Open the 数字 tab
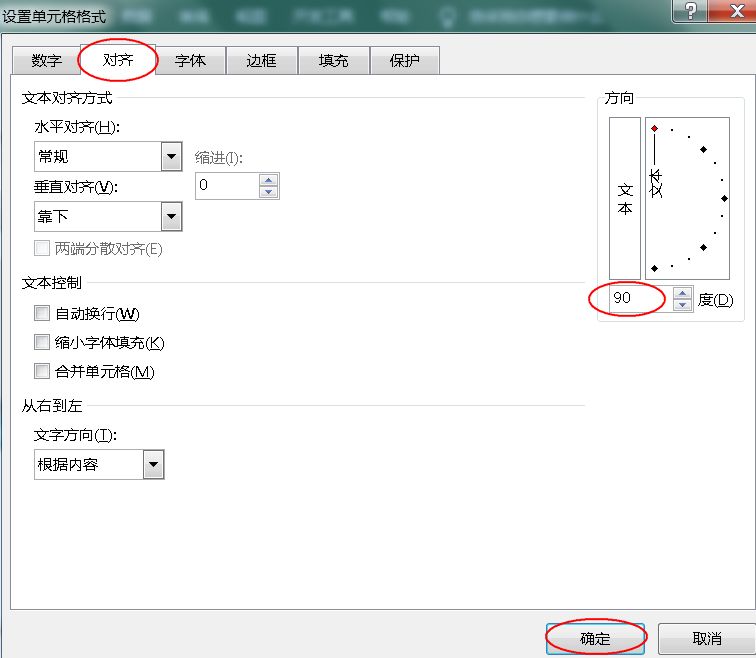Viewport: 756px width, 658px height. [x=46, y=61]
